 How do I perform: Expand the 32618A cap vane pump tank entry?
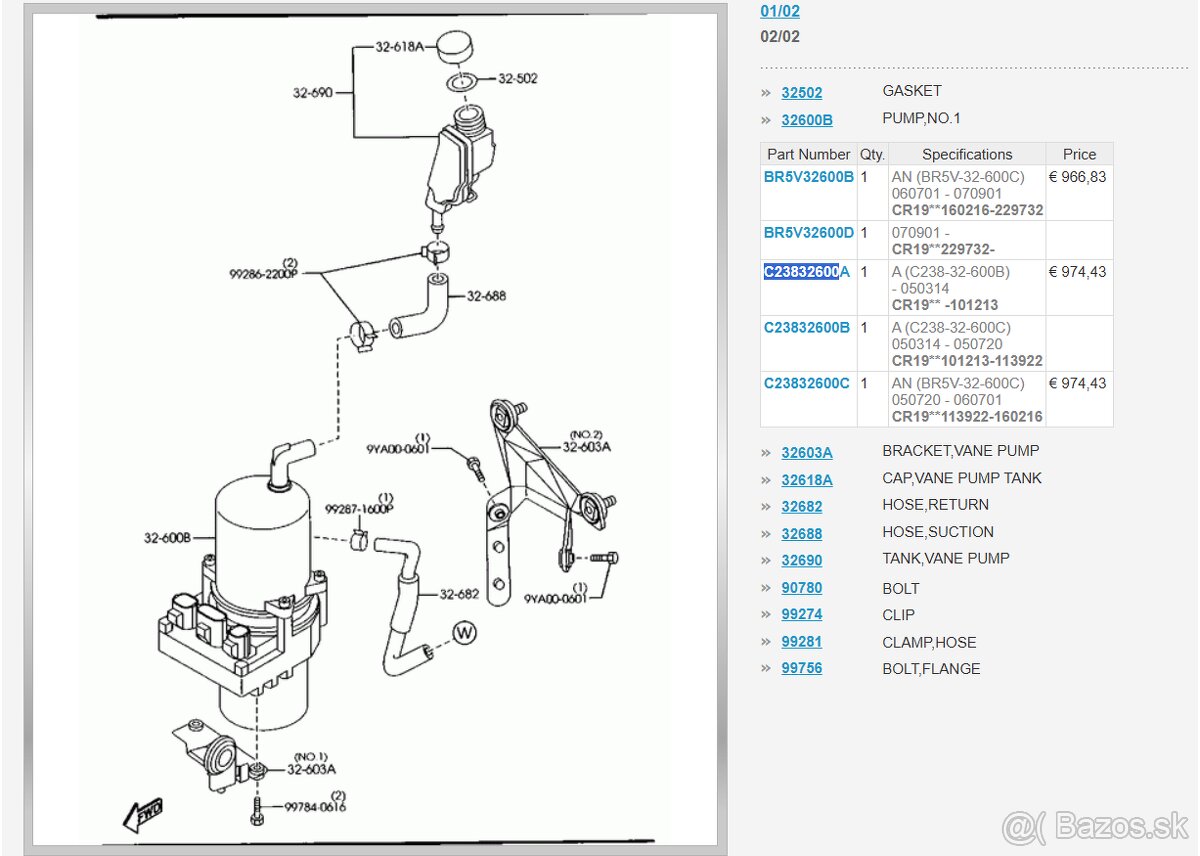(806, 480)
